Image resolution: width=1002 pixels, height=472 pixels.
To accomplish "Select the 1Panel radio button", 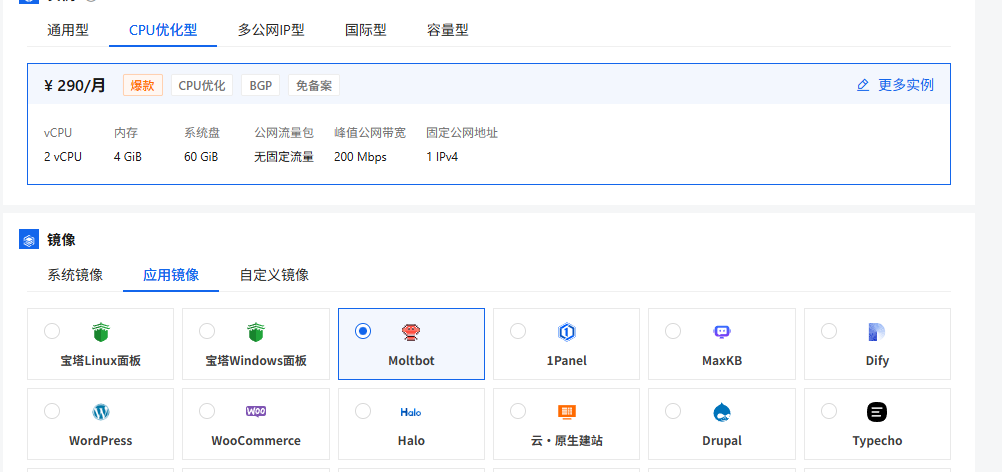I will tap(518, 331).
